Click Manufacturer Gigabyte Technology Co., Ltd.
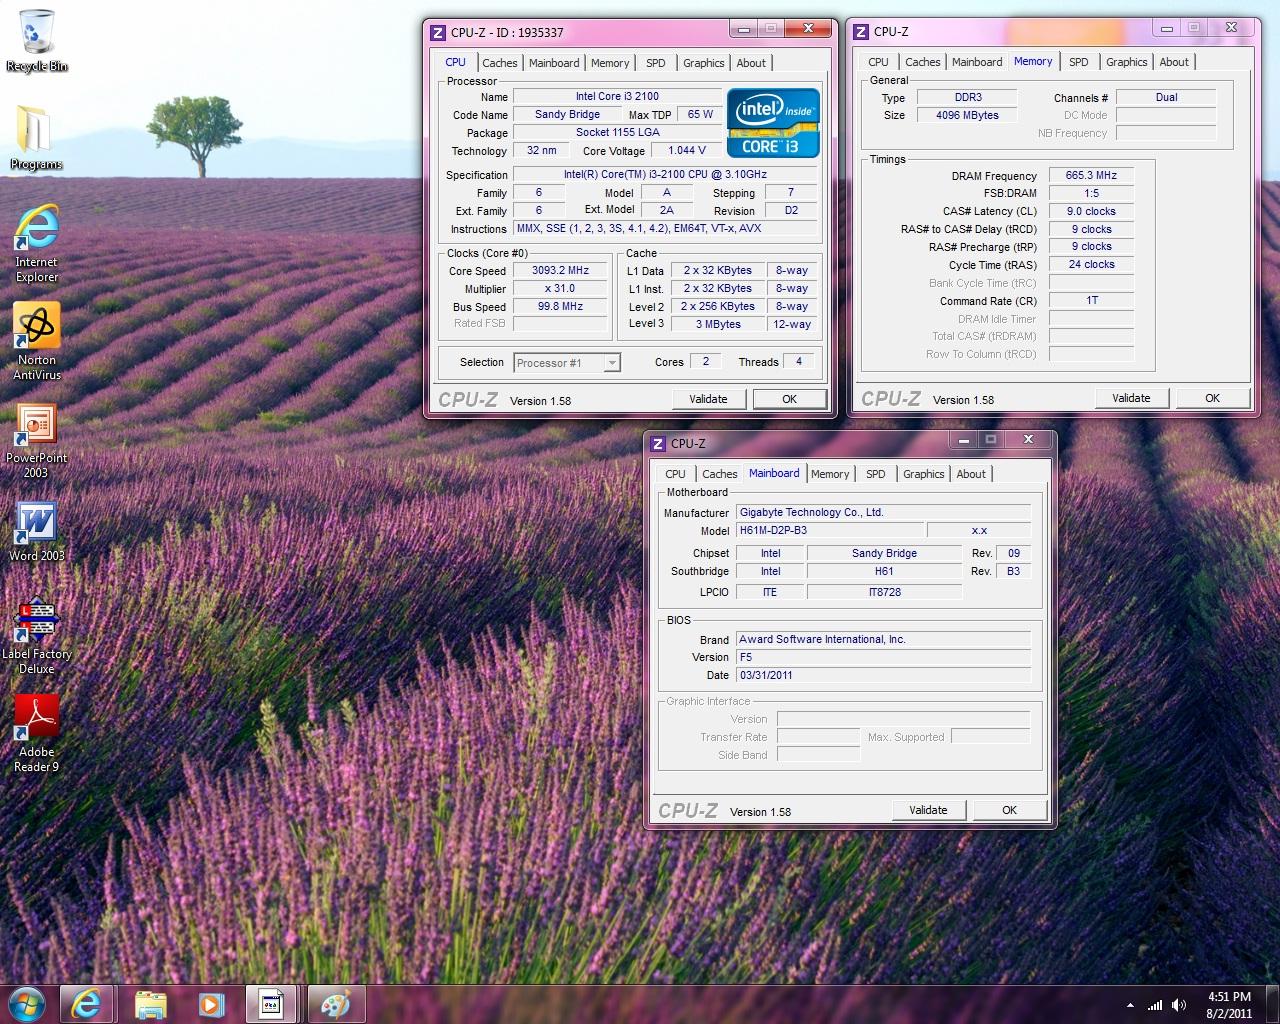Viewport: 1280px width, 1024px height. tap(883, 513)
